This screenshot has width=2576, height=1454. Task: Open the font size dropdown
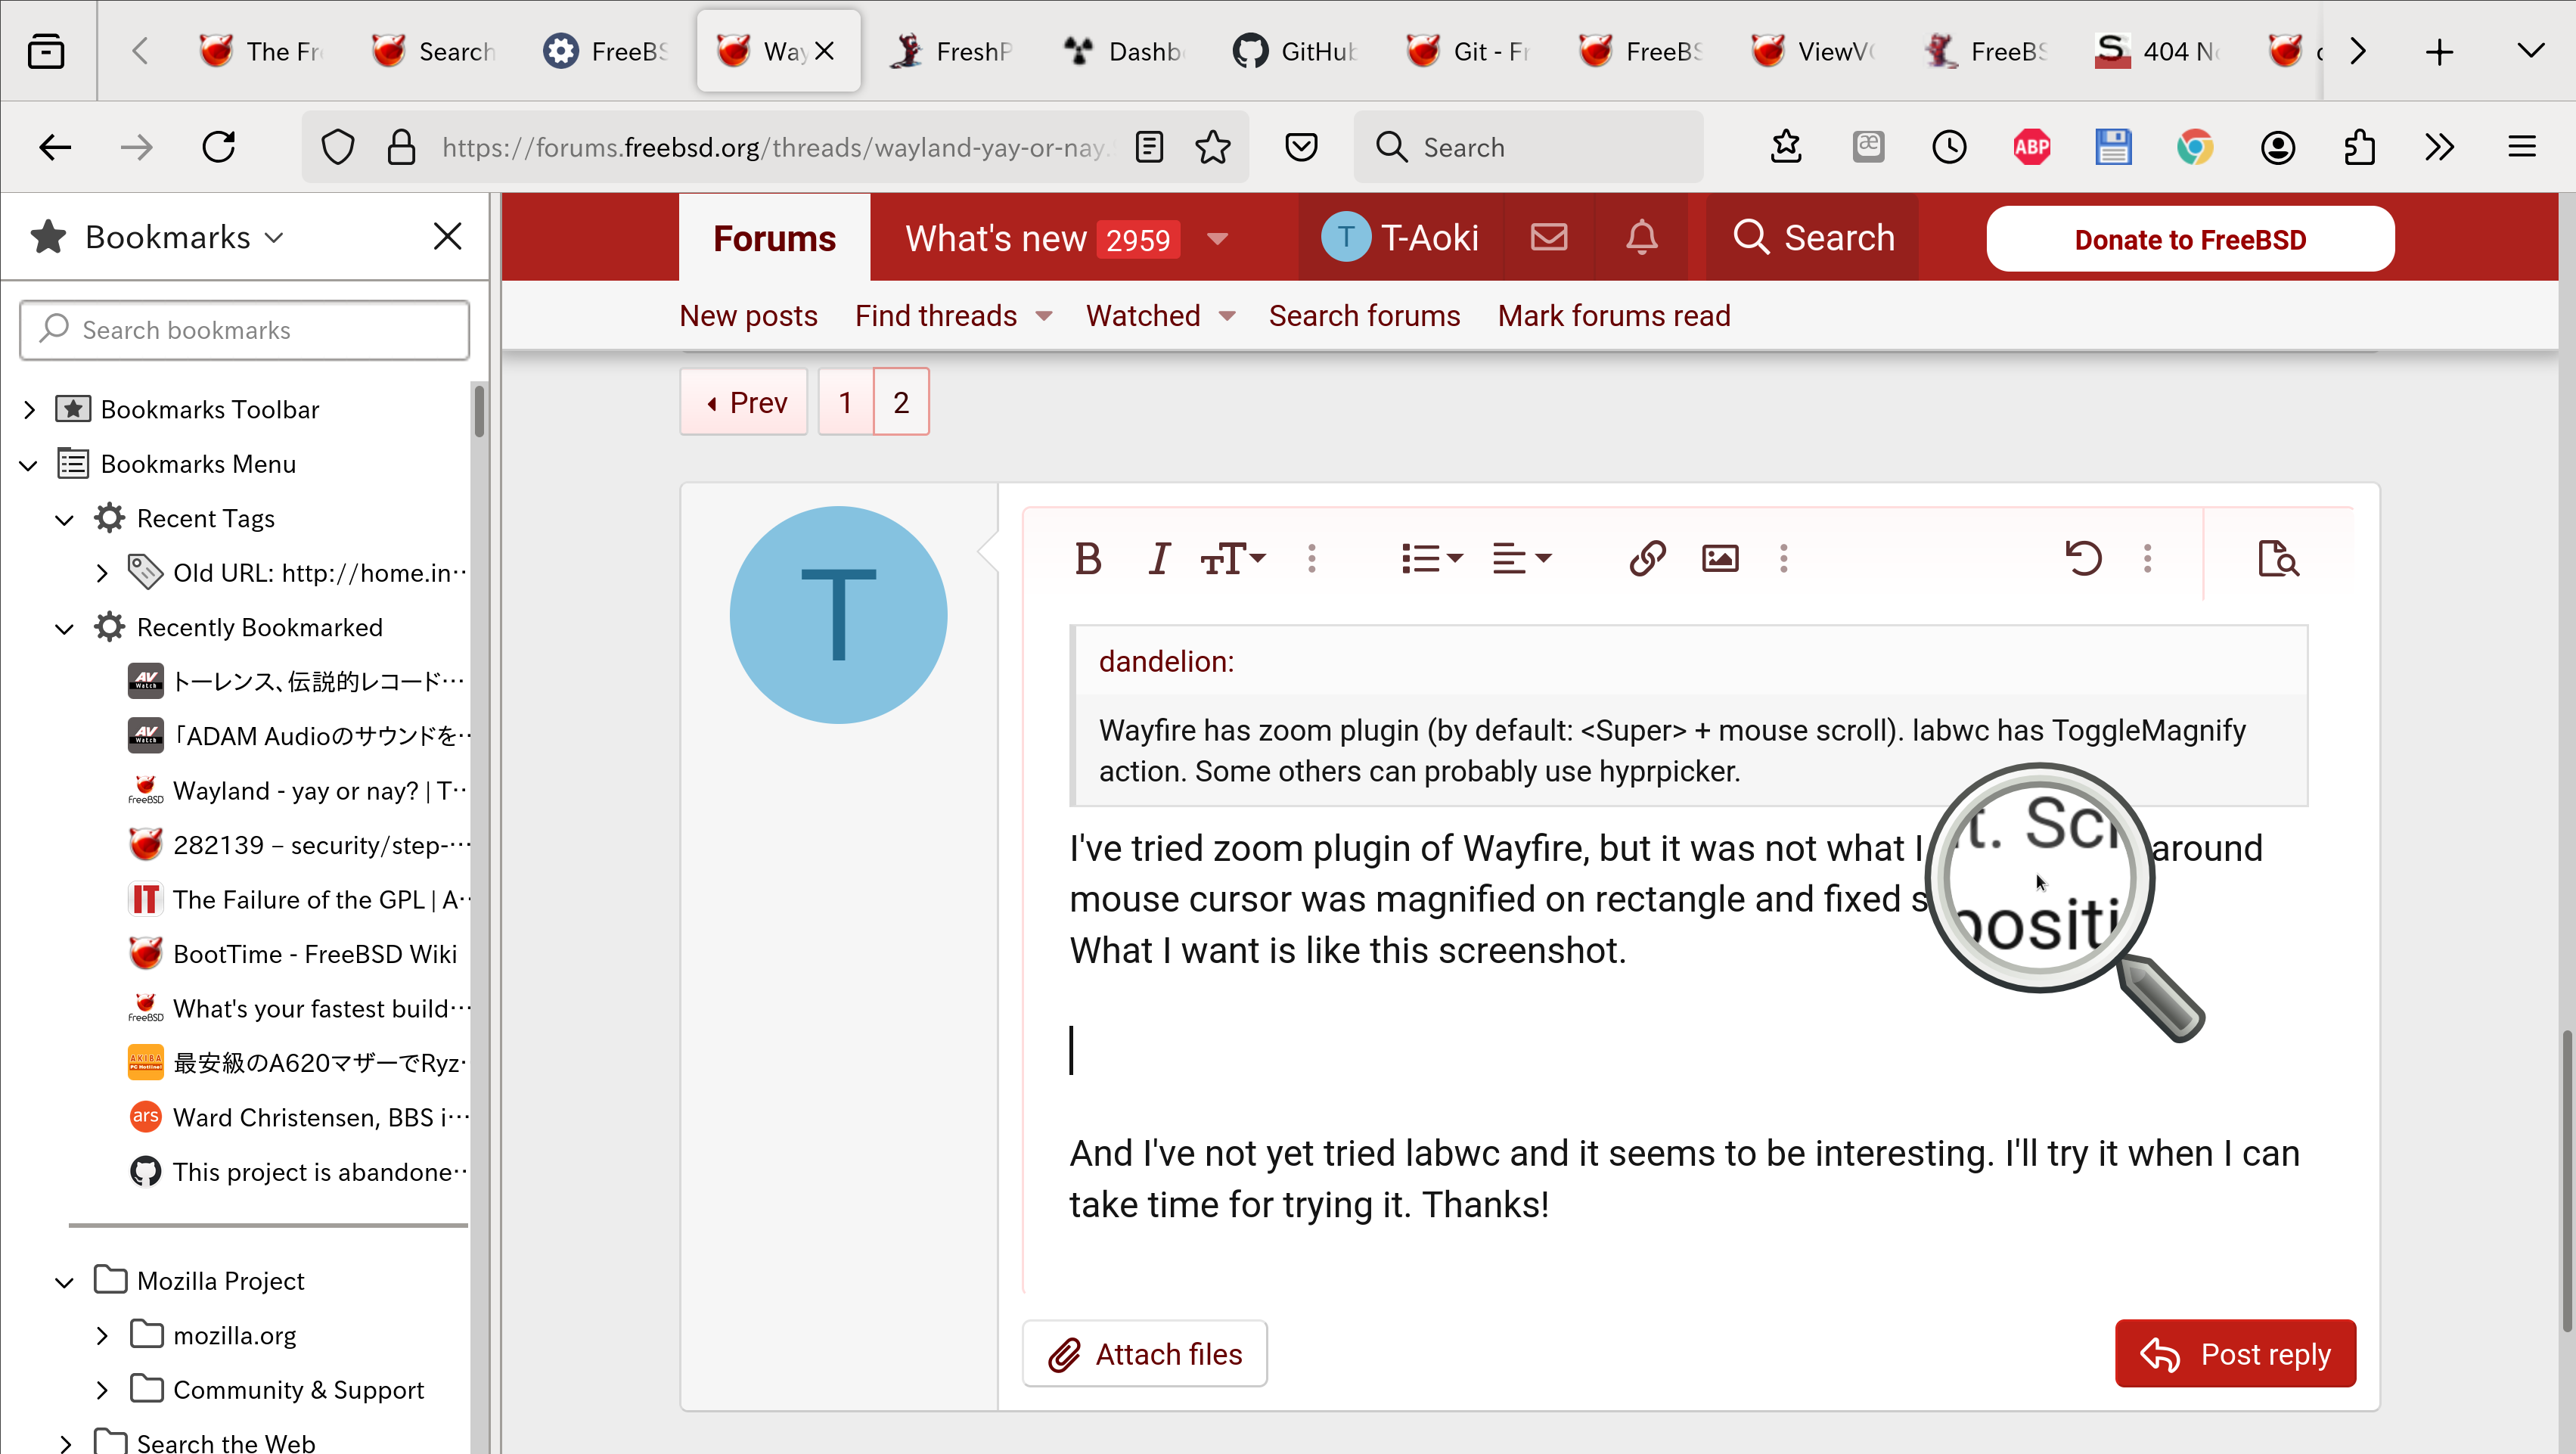[x=1233, y=558]
